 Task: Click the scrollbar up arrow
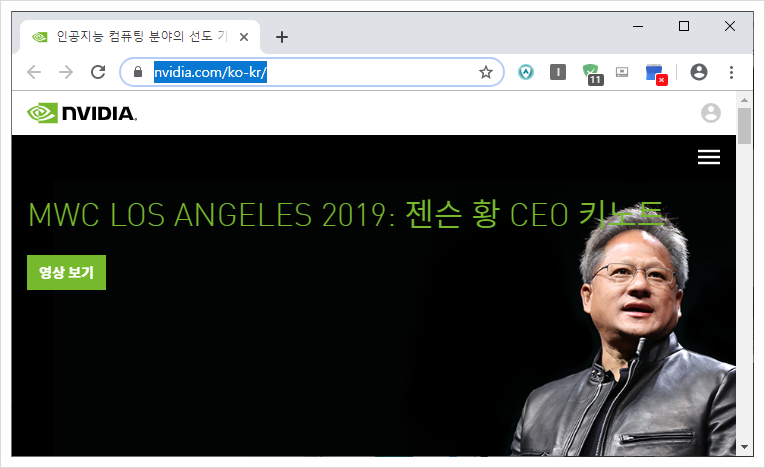pyautogui.click(x=744, y=100)
